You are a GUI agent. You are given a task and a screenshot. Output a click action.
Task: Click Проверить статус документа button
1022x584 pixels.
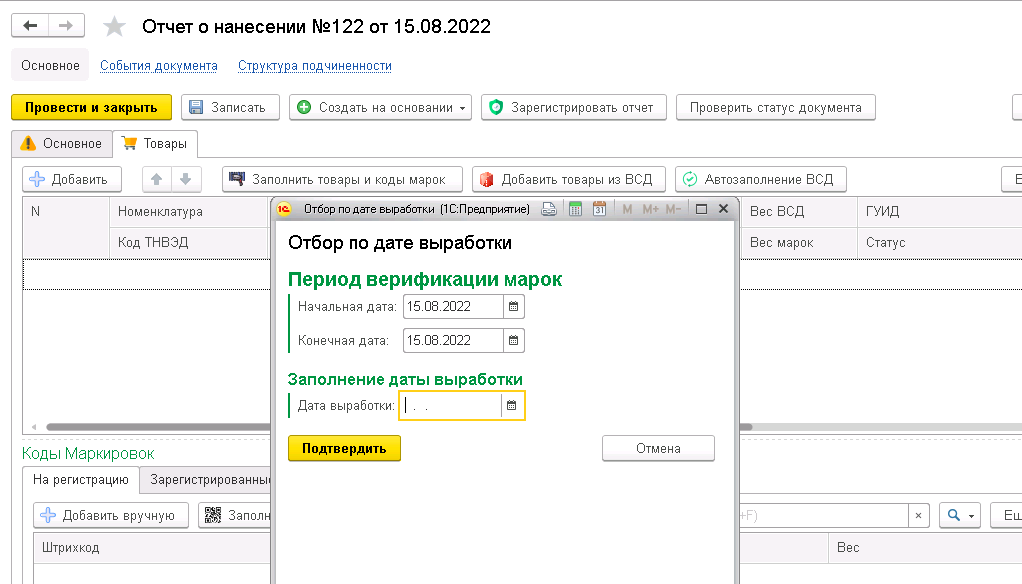[x=776, y=108]
